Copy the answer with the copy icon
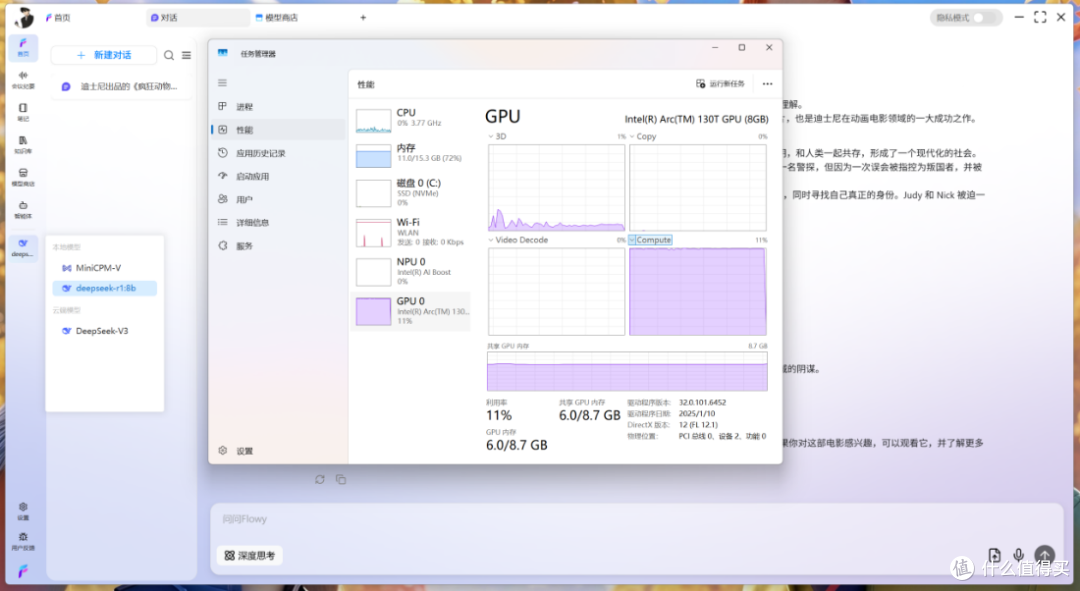The width and height of the screenshot is (1080, 591). click(x=341, y=479)
